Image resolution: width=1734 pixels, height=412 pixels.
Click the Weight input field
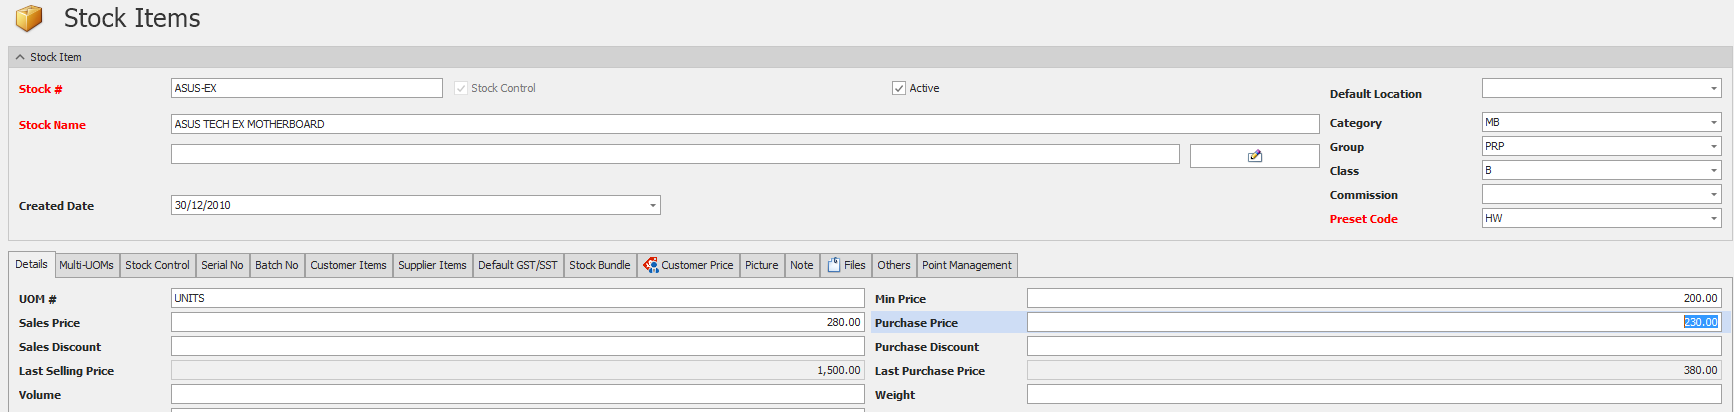coord(1374,394)
